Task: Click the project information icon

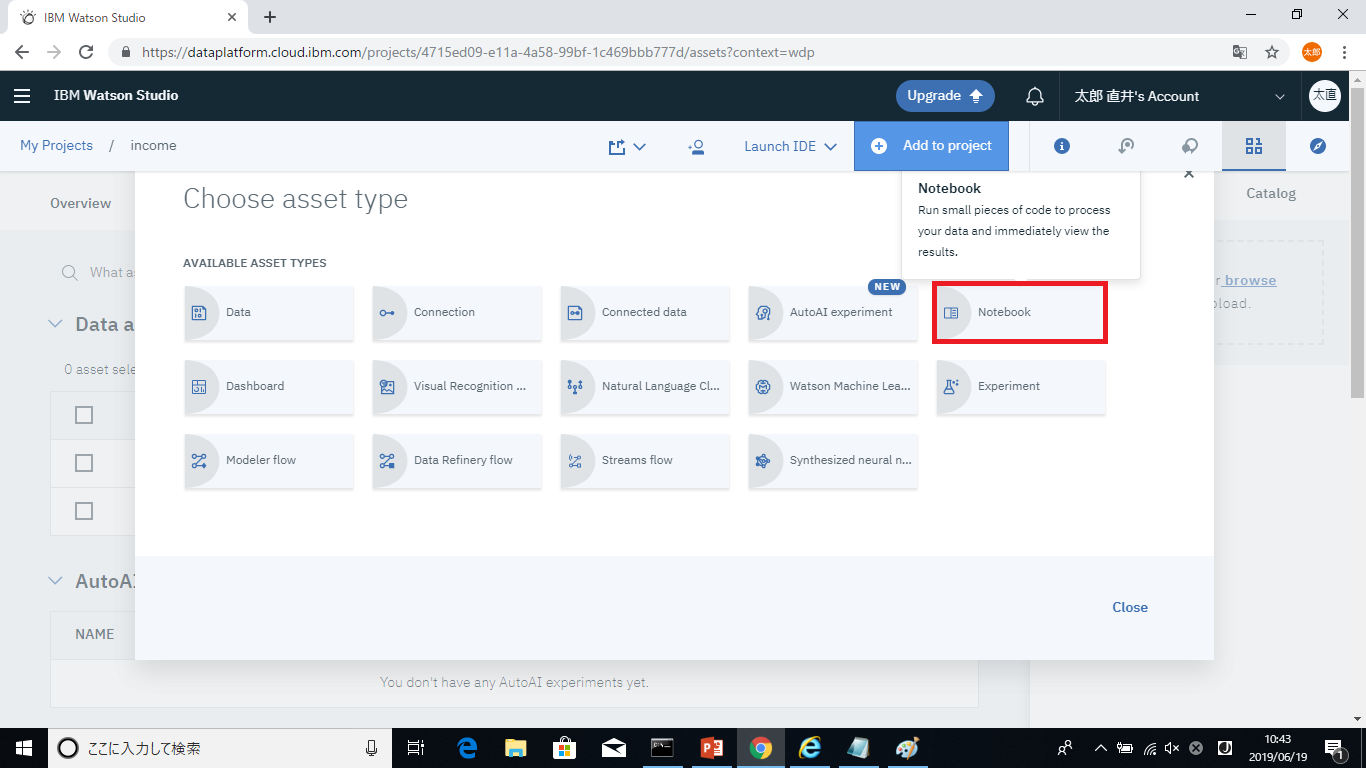Action: [1062, 146]
